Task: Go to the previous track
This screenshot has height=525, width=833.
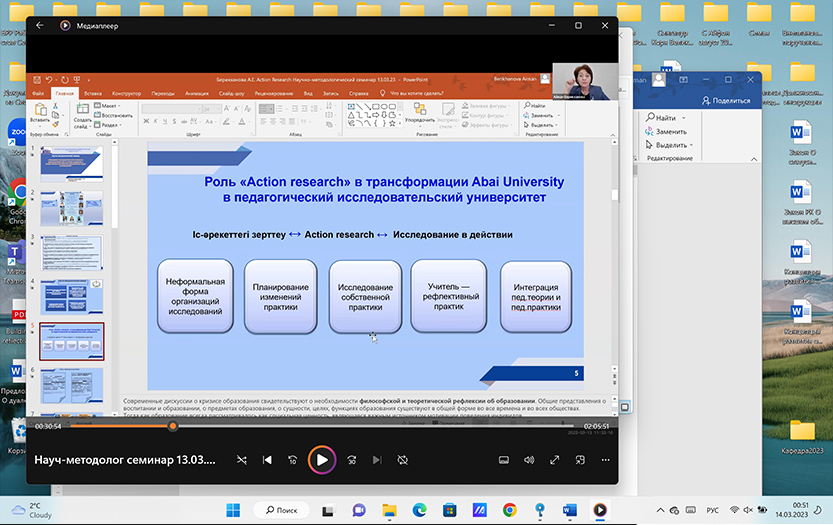Action: (x=267, y=460)
